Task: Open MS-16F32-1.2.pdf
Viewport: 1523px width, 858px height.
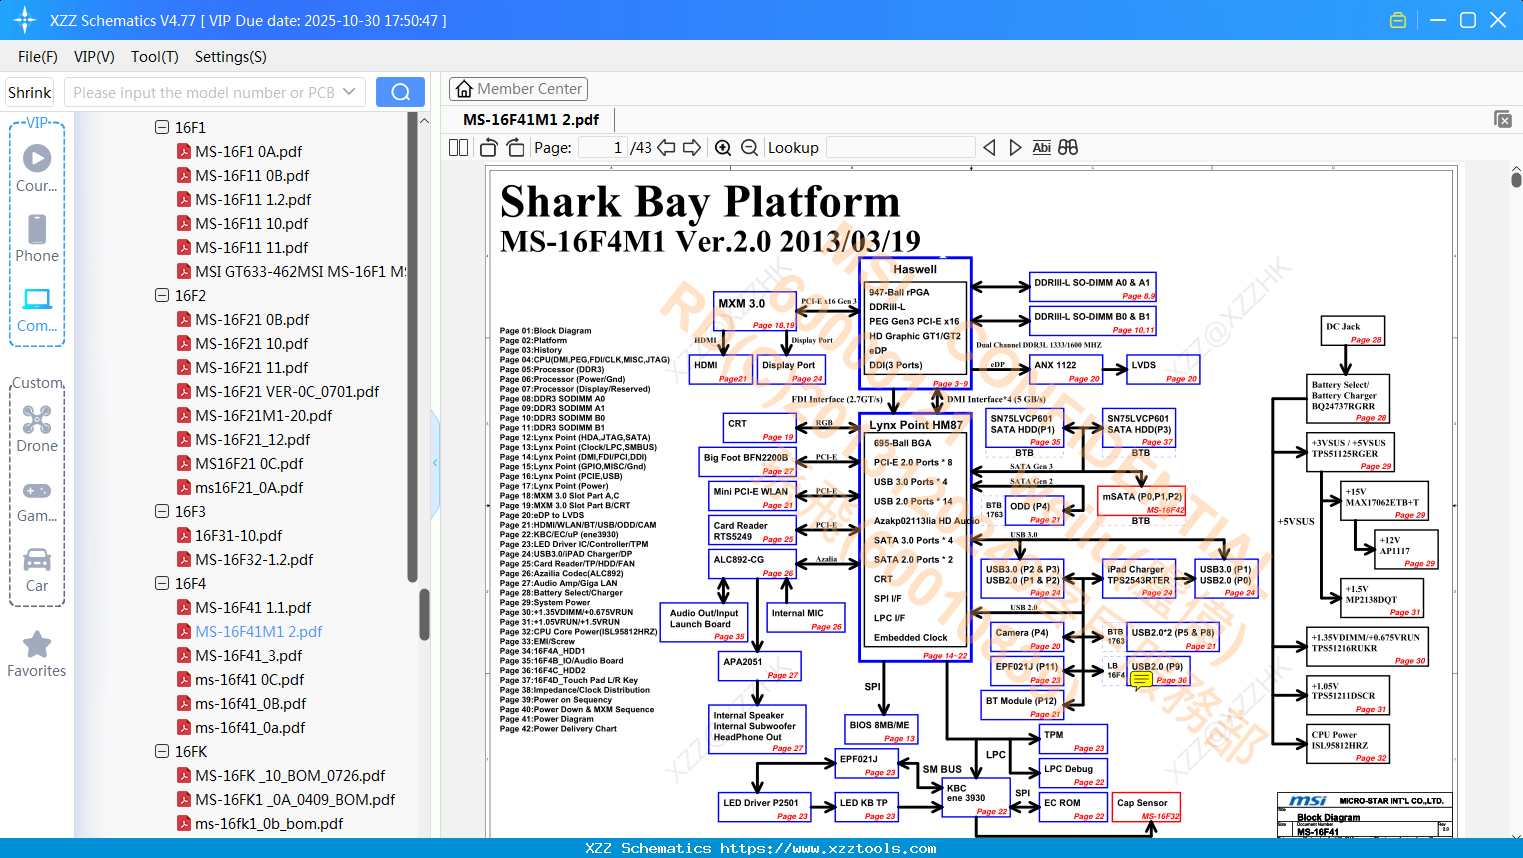Action: tap(254, 559)
